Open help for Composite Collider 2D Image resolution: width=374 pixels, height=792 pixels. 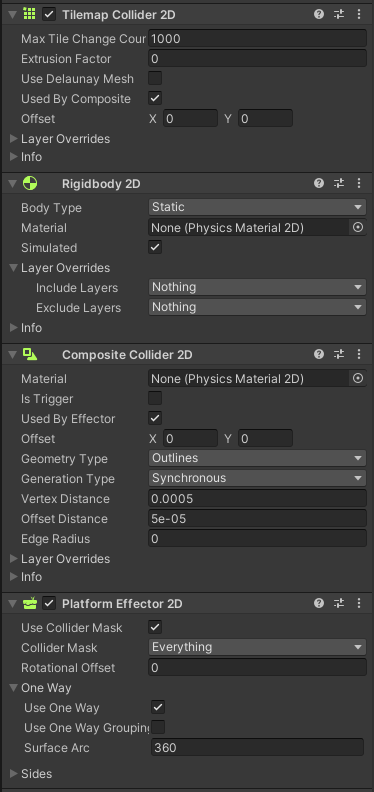(x=318, y=354)
